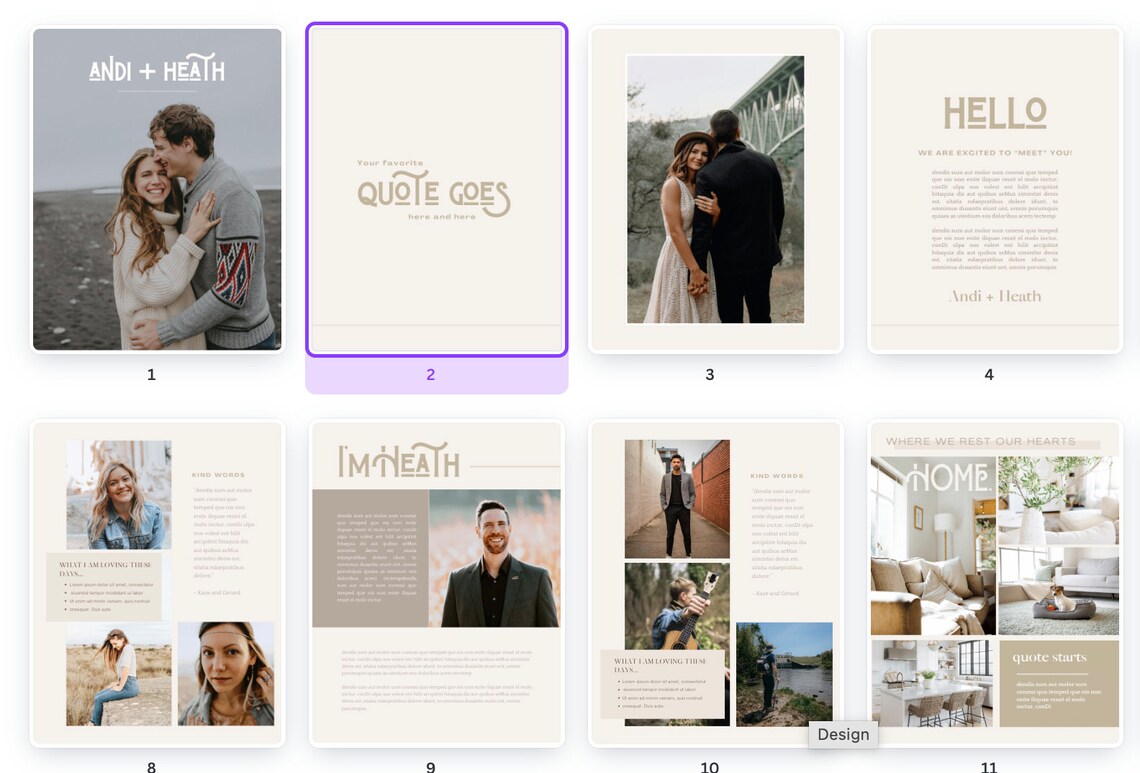The image size is (1140, 773).
Task: Select the highlighted page 2 number label
Action: click(x=430, y=374)
